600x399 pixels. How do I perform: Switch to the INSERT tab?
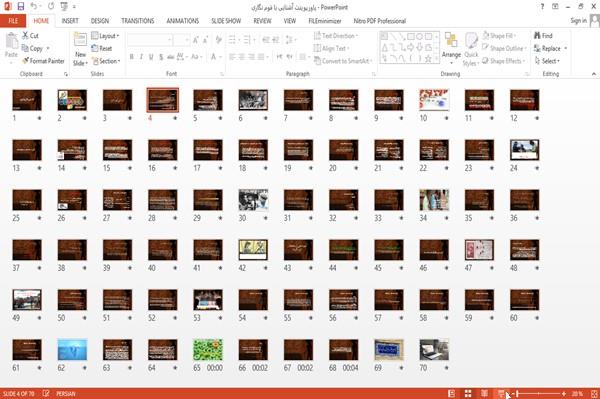pyautogui.click(x=70, y=21)
